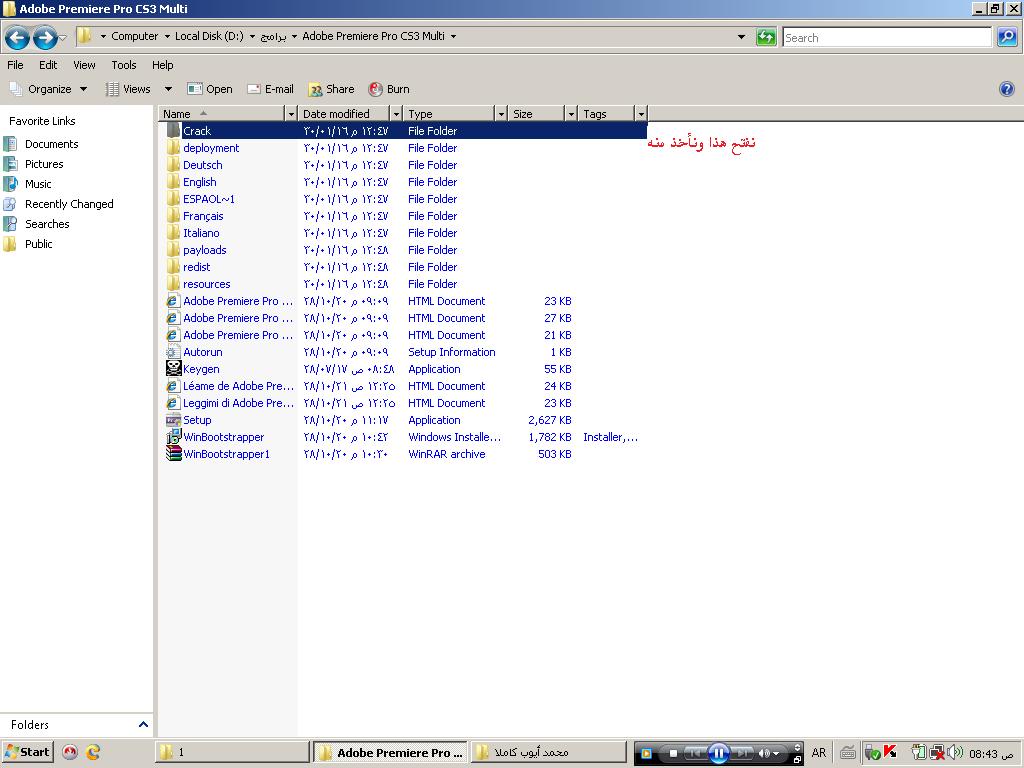
Task: Select the ESPAOL~1 folder
Action: [x=208, y=199]
